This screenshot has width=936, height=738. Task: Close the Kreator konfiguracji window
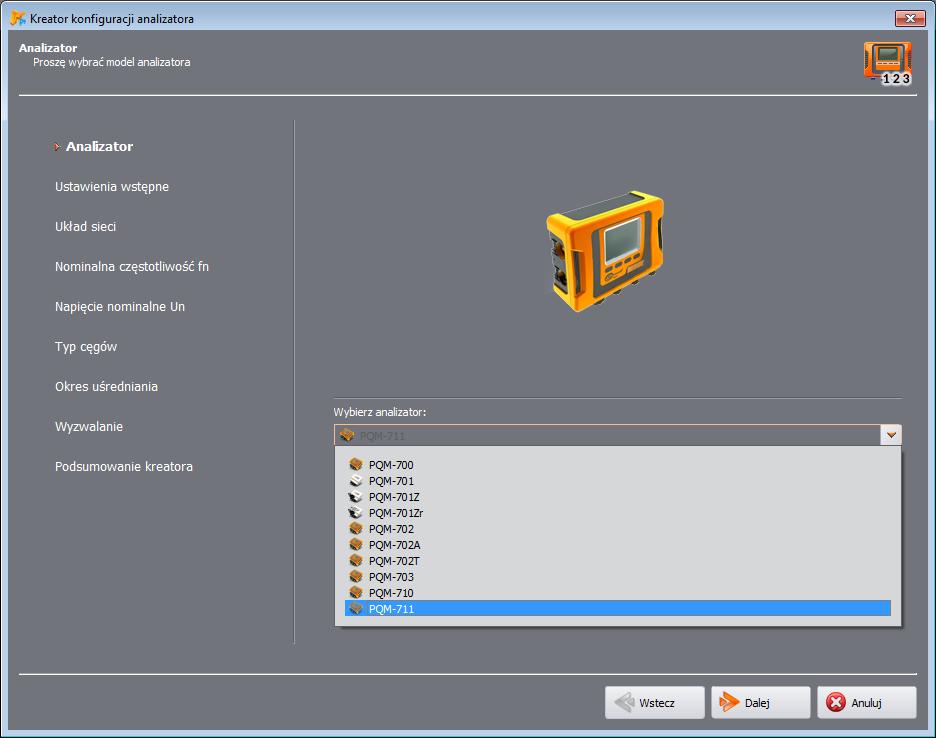click(910, 19)
